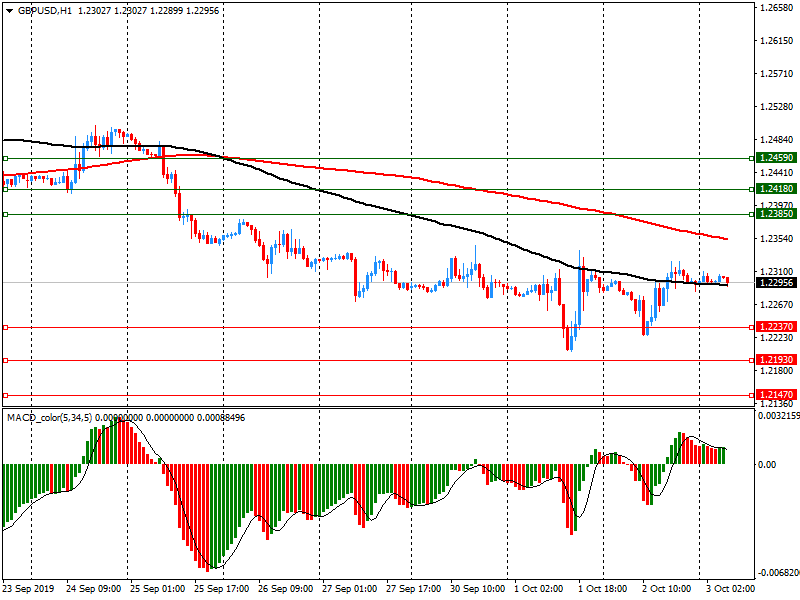800x600 pixels.
Task: Click the 1.25280 price axis value
Action: pyautogui.click(x=777, y=107)
